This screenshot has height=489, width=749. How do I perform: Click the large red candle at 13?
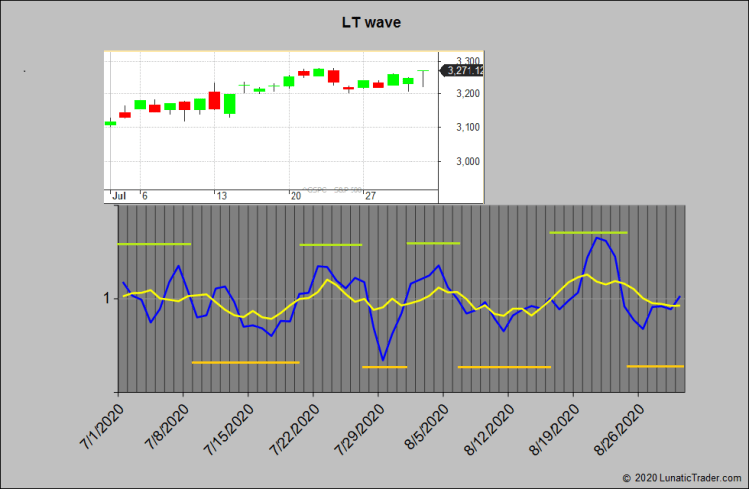coord(214,101)
